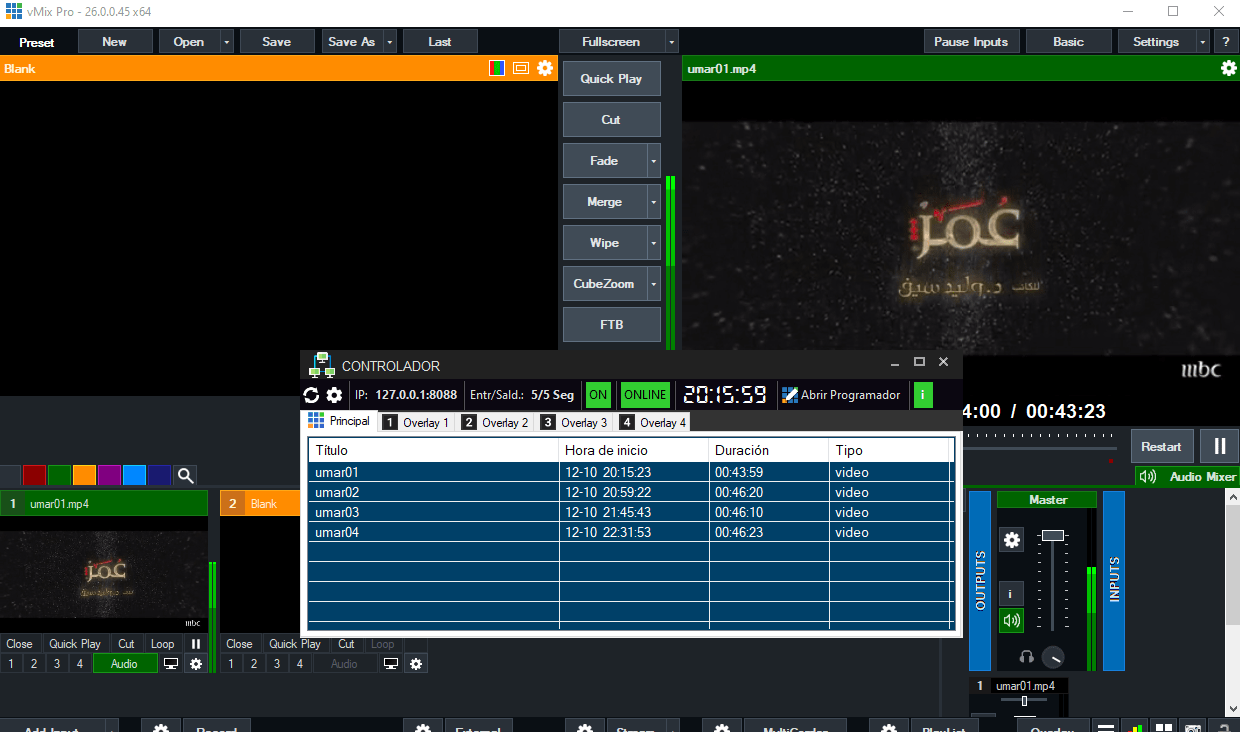The image size is (1240, 732).
Task: Click the color bars icon in preview header
Action: click(497, 68)
